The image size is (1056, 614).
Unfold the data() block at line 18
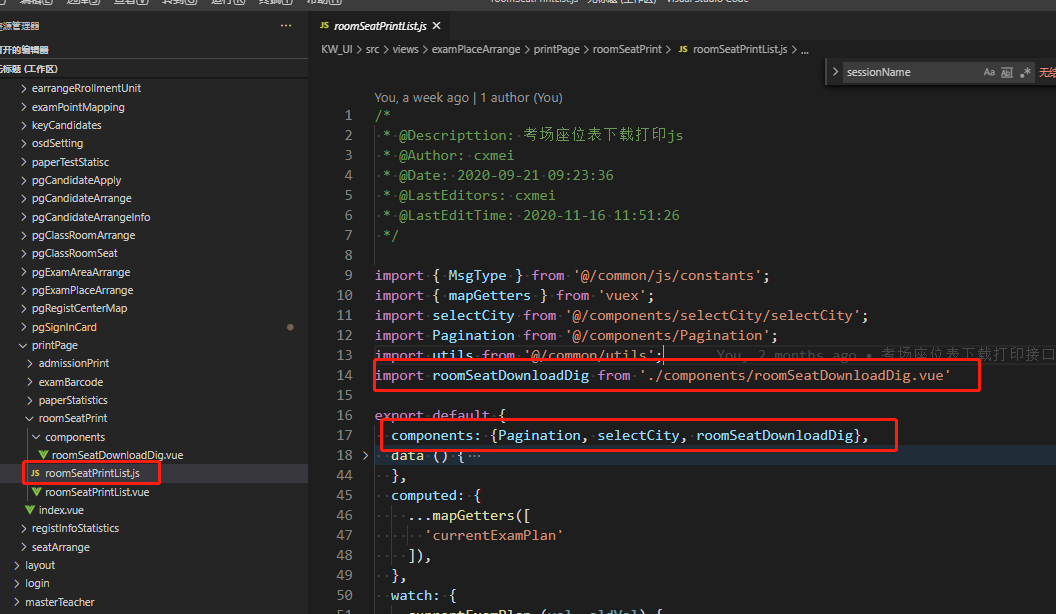366,456
